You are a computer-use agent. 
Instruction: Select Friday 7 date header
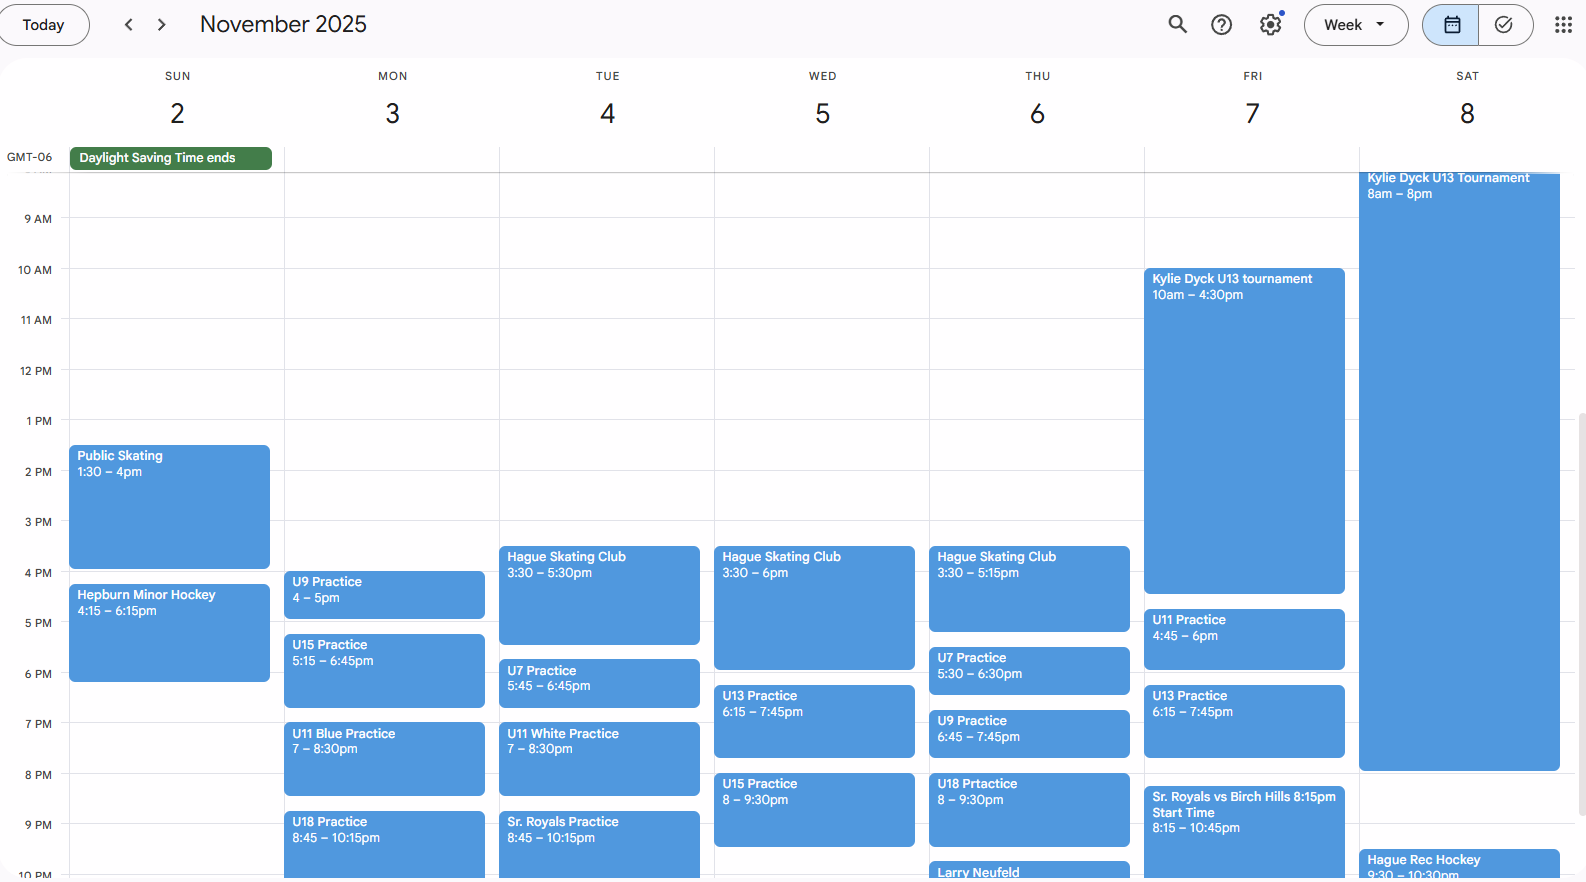pyautogui.click(x=1252, y=113)
